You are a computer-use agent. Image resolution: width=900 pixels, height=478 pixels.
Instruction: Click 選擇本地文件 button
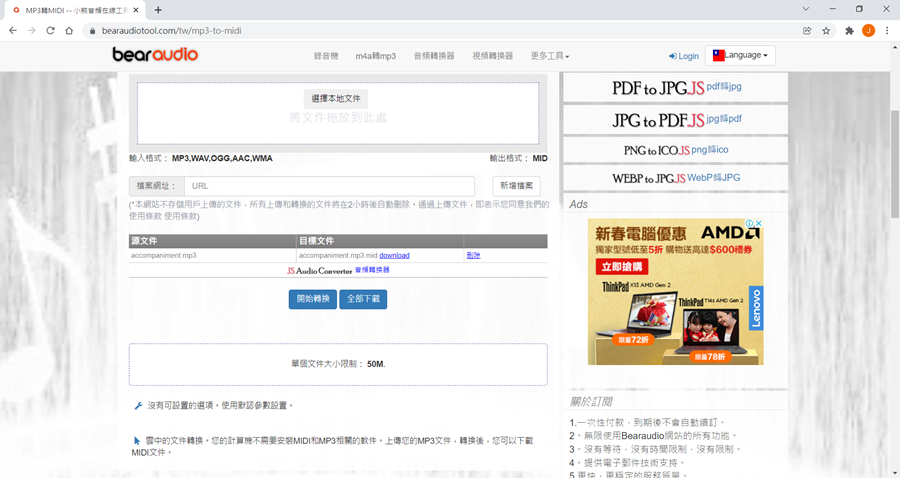tap(336, 98)
